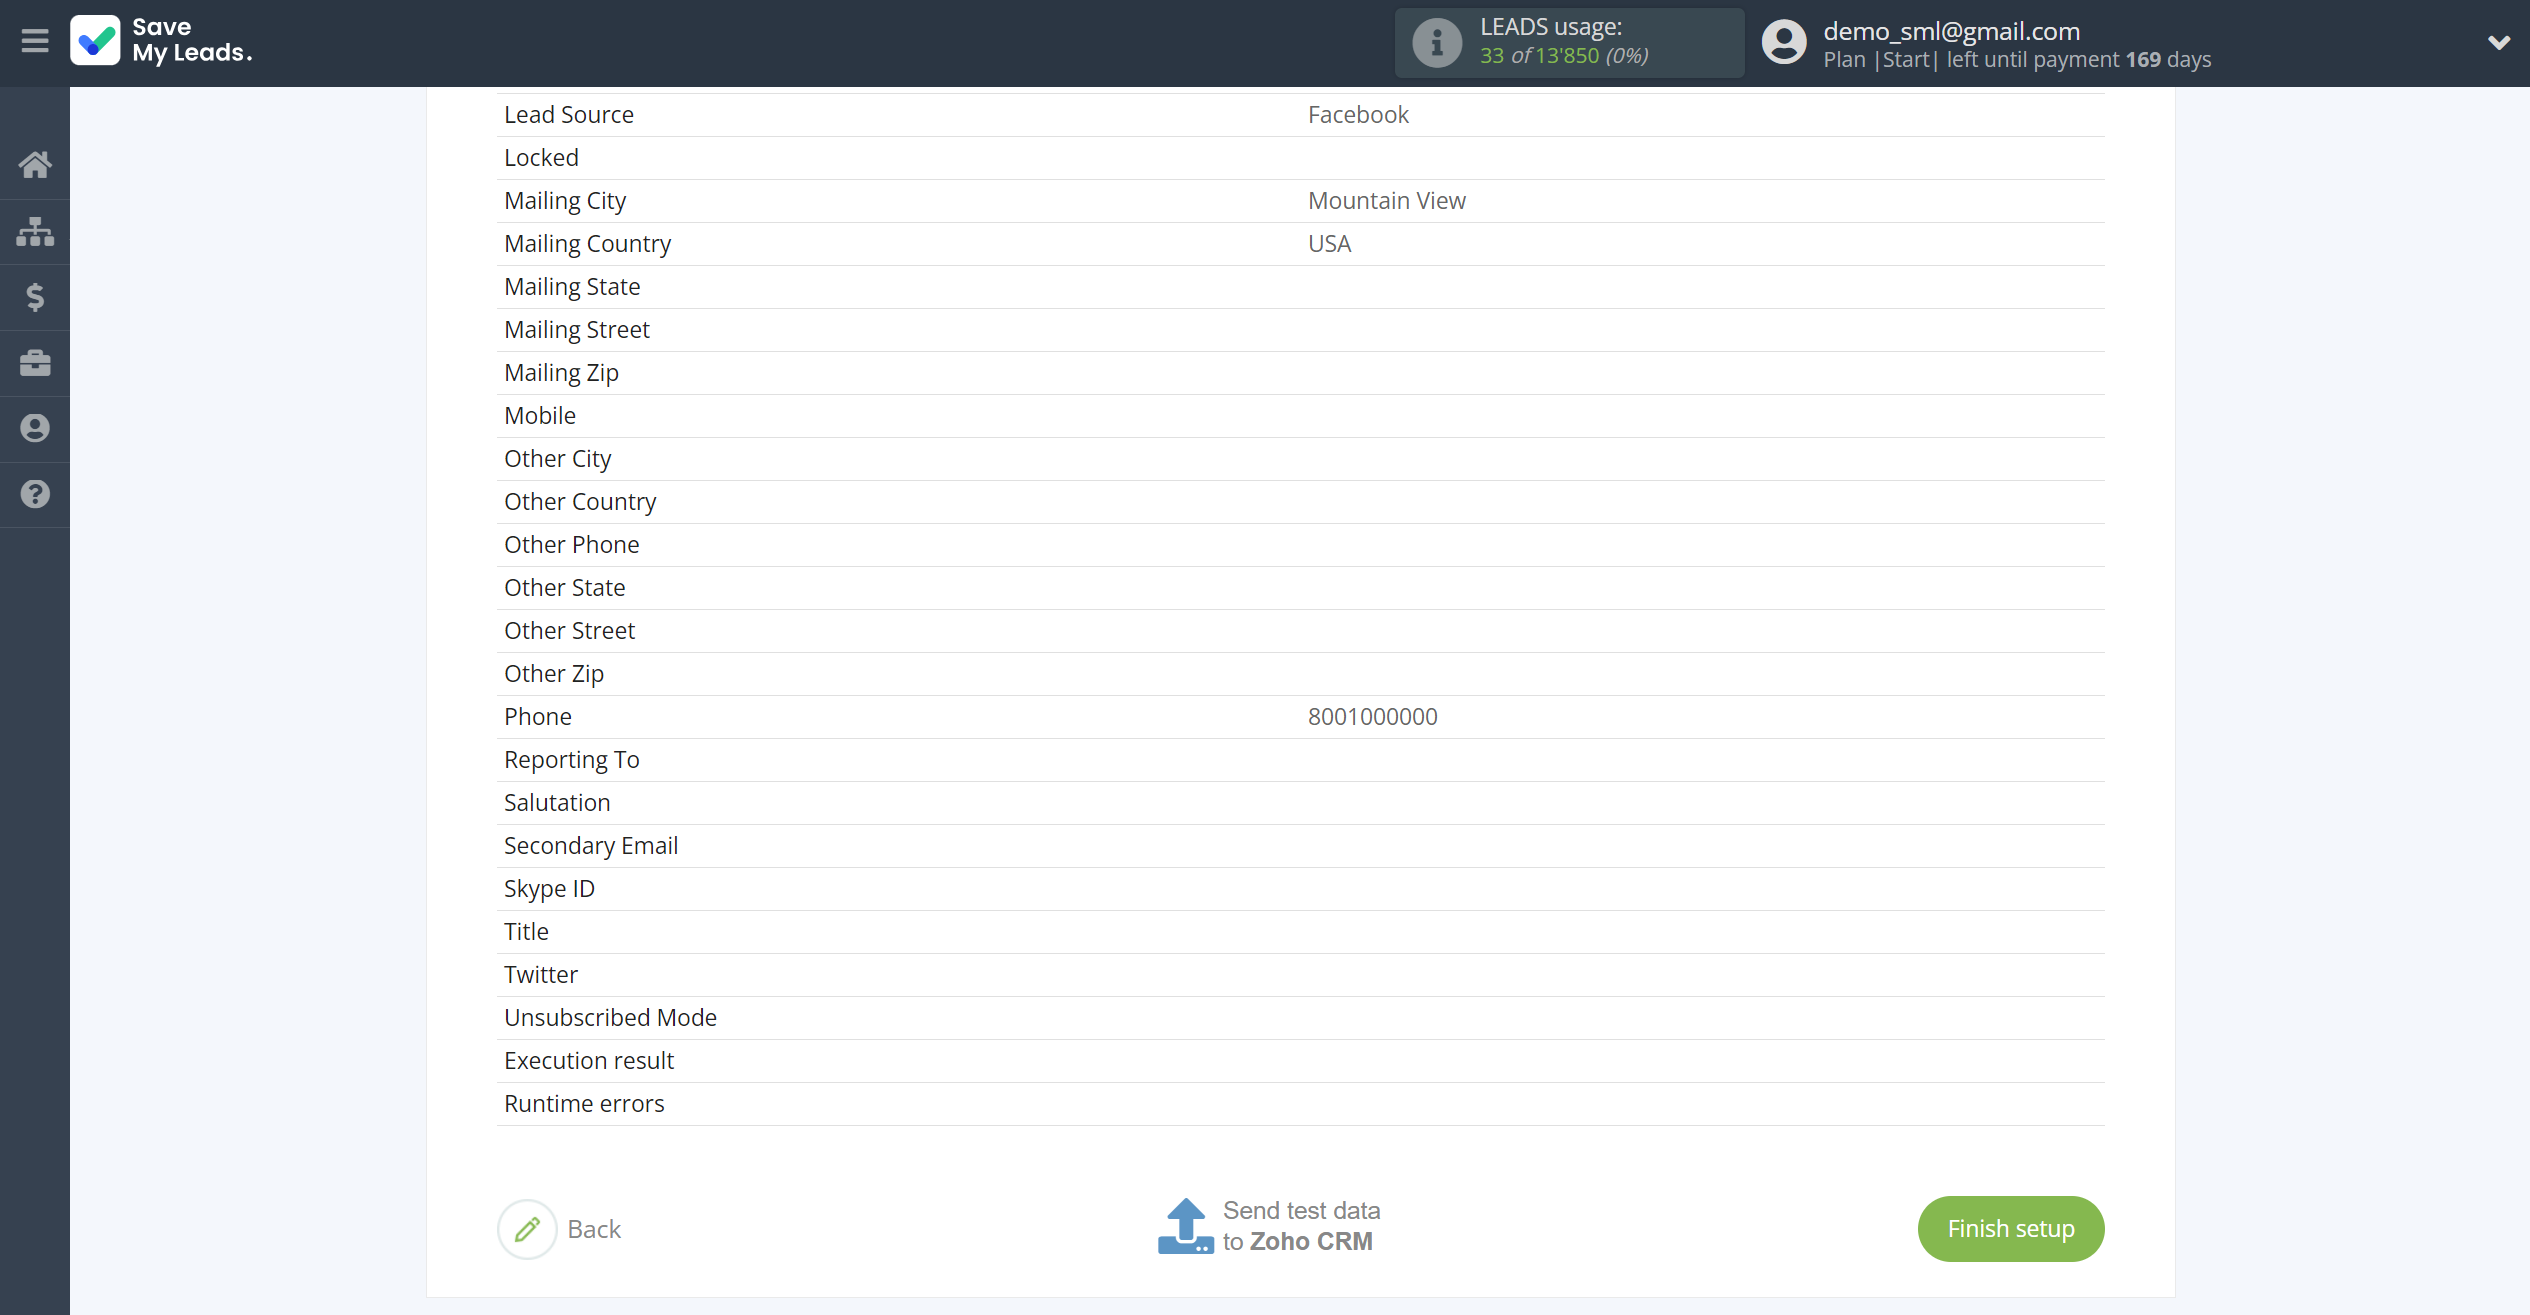Select the Other Country label

pos(580,502)
